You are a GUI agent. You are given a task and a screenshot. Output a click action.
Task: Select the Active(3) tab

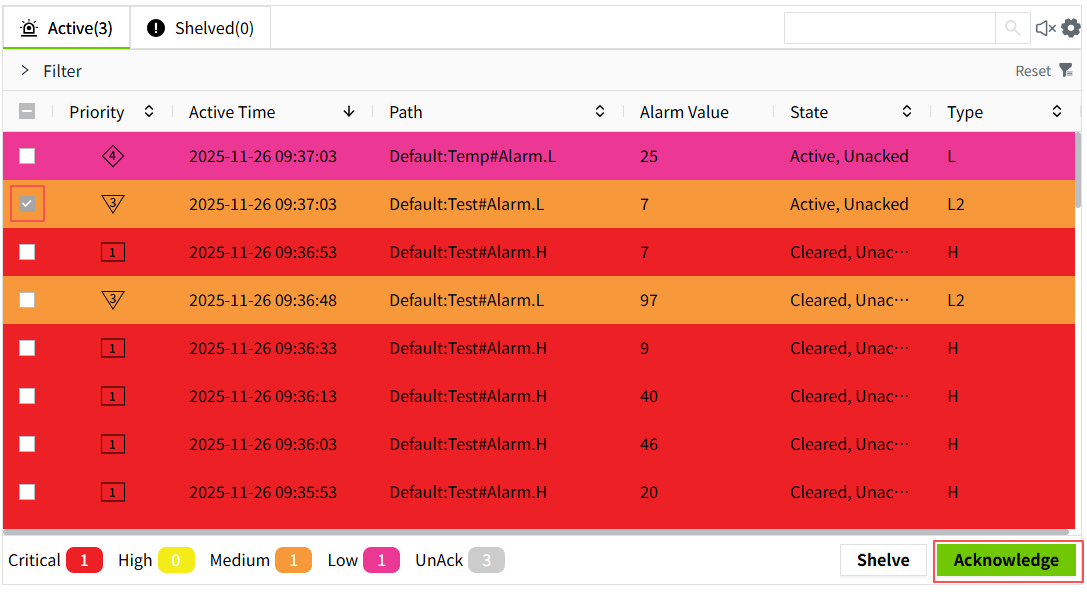pyautogui.click(x=67, y=28)
